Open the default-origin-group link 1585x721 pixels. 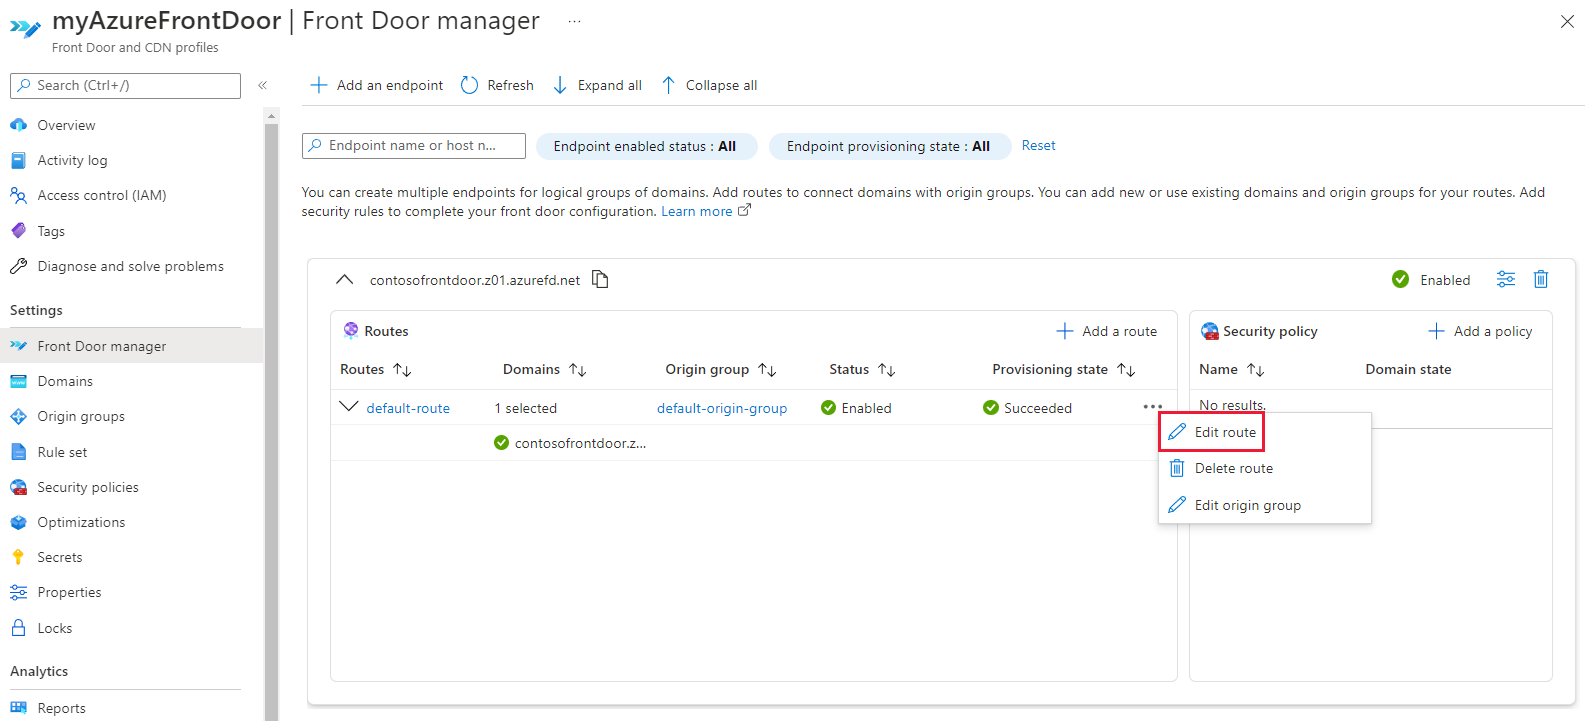point(722,408)
